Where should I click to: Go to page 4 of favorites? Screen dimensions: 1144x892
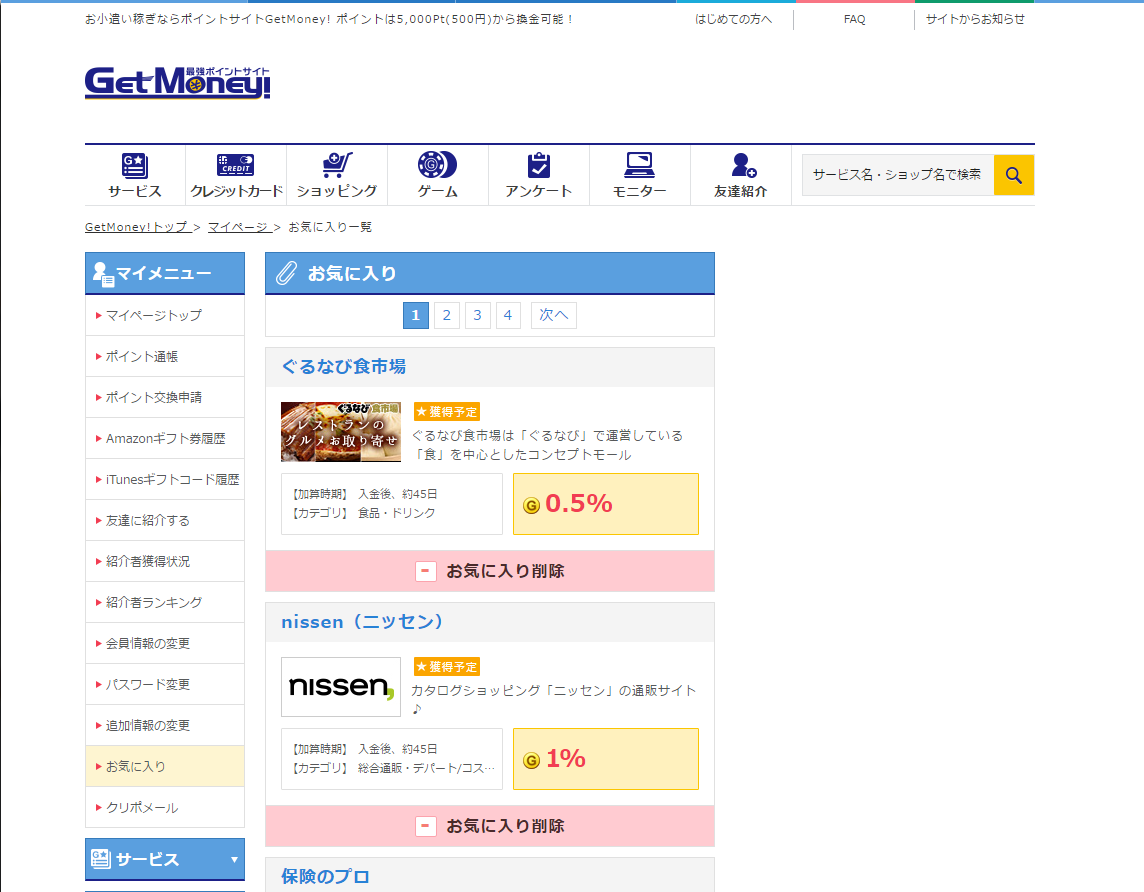pyautogui.click(x=508, y=315)
